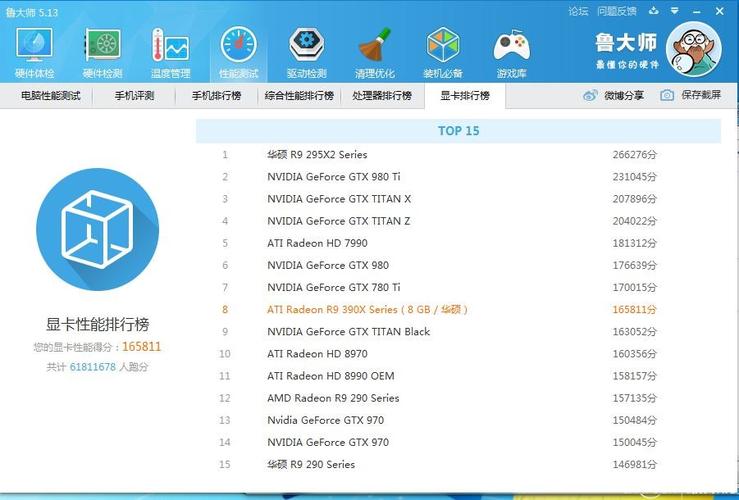Open 游戏库 game controller icon
The width and height of the screenshot is (739, 500).
(511, 53)
